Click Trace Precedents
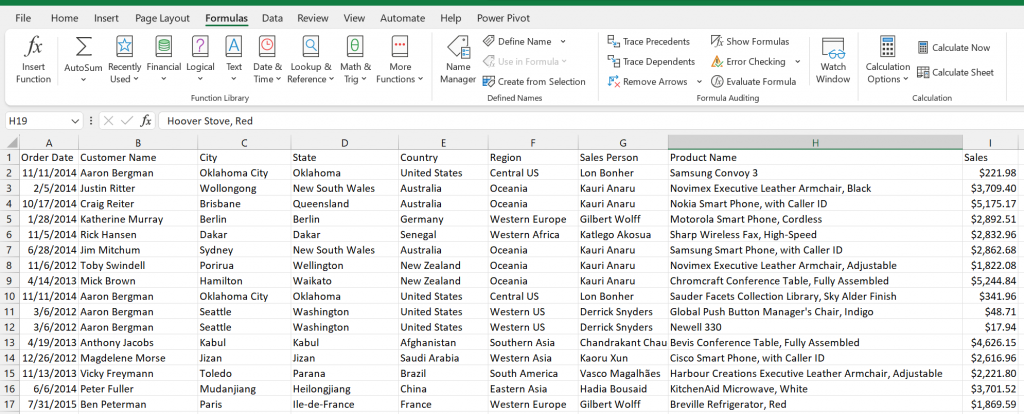Screen dimensions: 1024x414 tap(648, 41)
